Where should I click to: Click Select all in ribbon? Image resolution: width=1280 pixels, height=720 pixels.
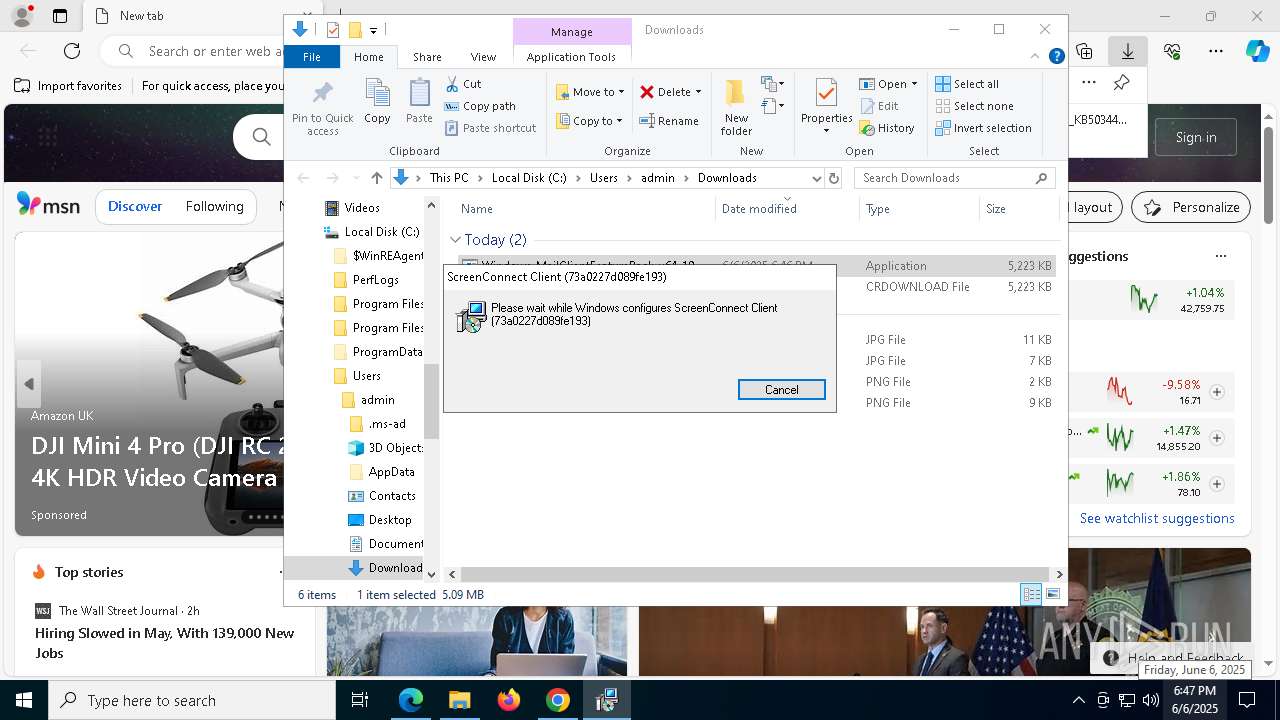[967, 84]
